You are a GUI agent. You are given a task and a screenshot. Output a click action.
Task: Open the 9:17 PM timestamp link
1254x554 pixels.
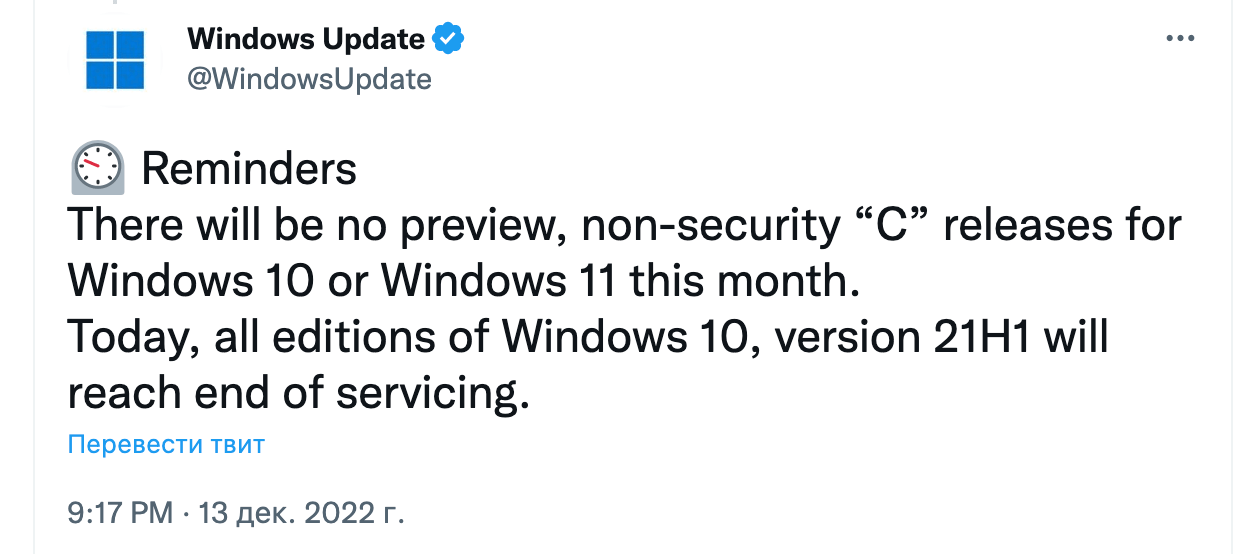tap(120, 514)
